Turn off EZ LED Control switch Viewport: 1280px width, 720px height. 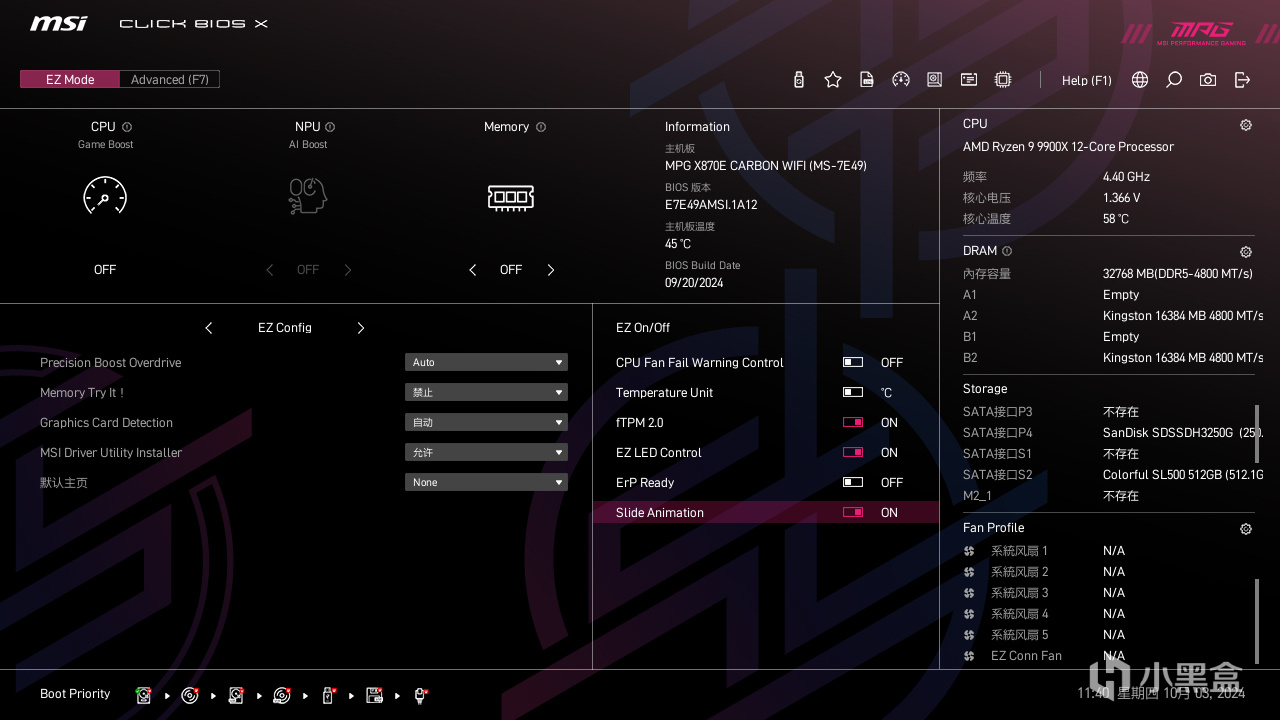pyautogui.click(x=853, y=452)
